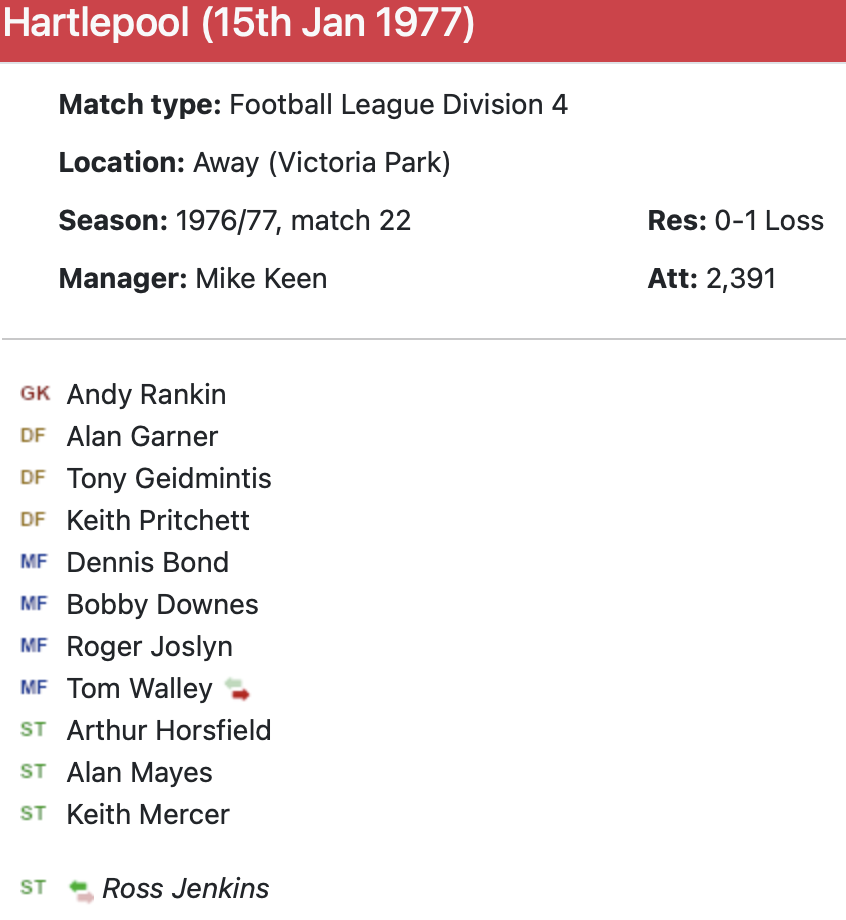Click the MF icon beside Dennis Bond
This screenshot has width=846, height=920.
coord(33,562)
